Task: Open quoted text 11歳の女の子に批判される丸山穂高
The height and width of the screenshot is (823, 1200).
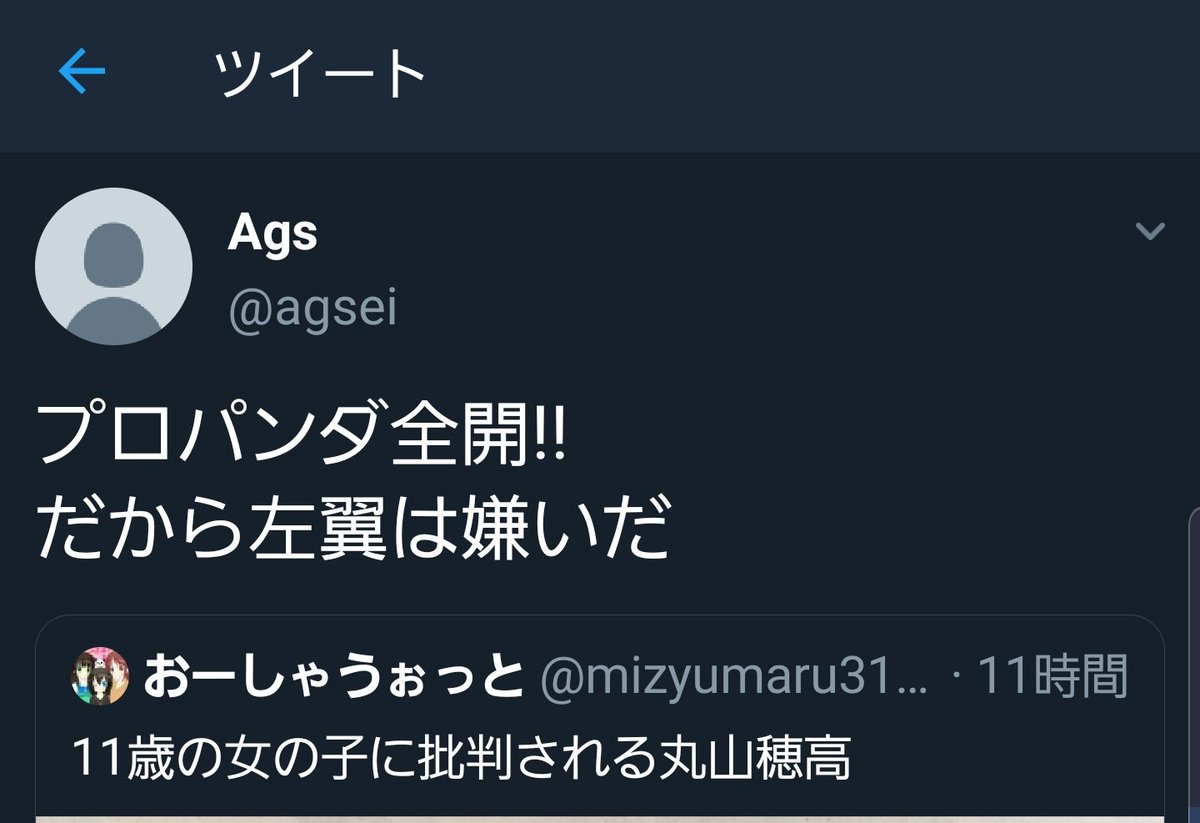Action: [462, 760]
